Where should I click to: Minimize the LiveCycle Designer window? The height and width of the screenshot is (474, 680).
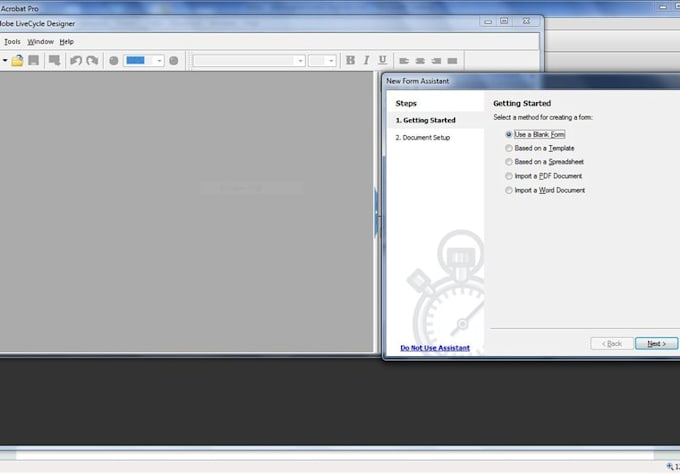[488, 21]
